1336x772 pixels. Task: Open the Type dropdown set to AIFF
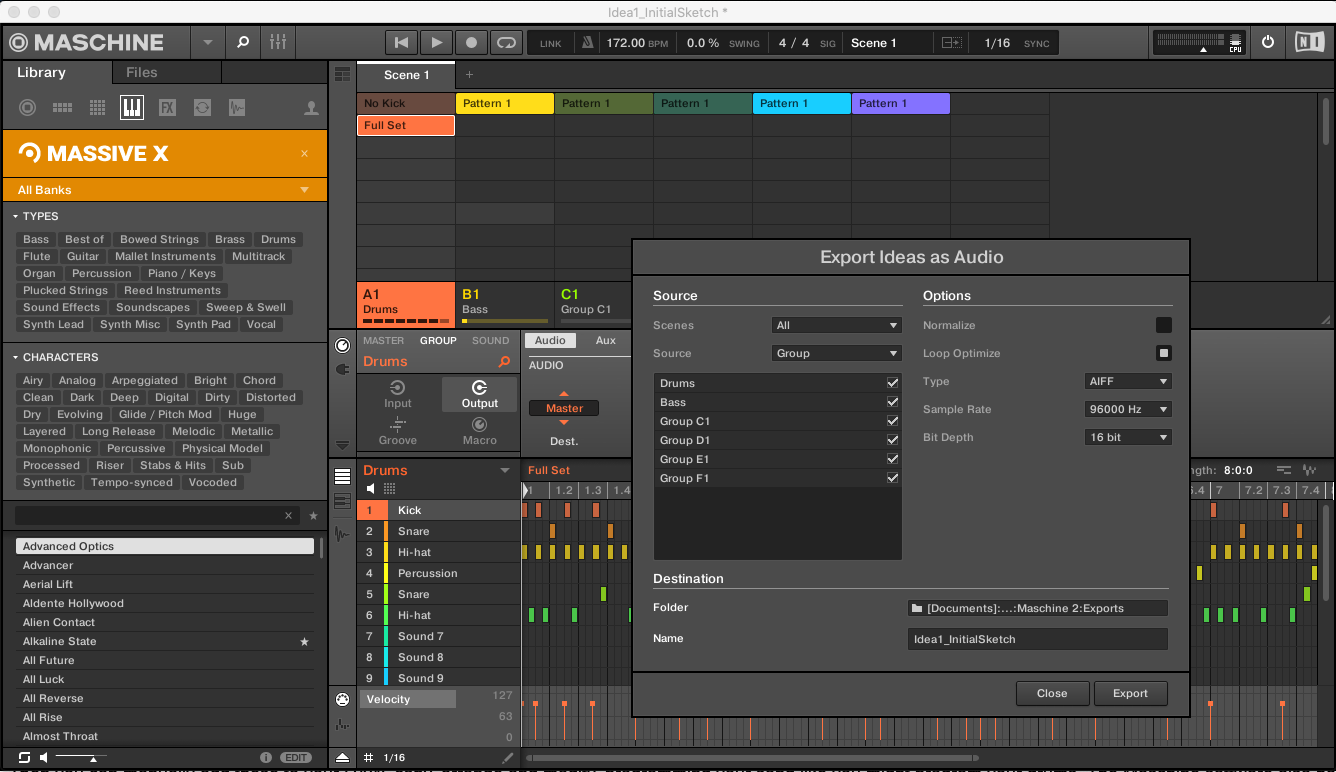1128,381
